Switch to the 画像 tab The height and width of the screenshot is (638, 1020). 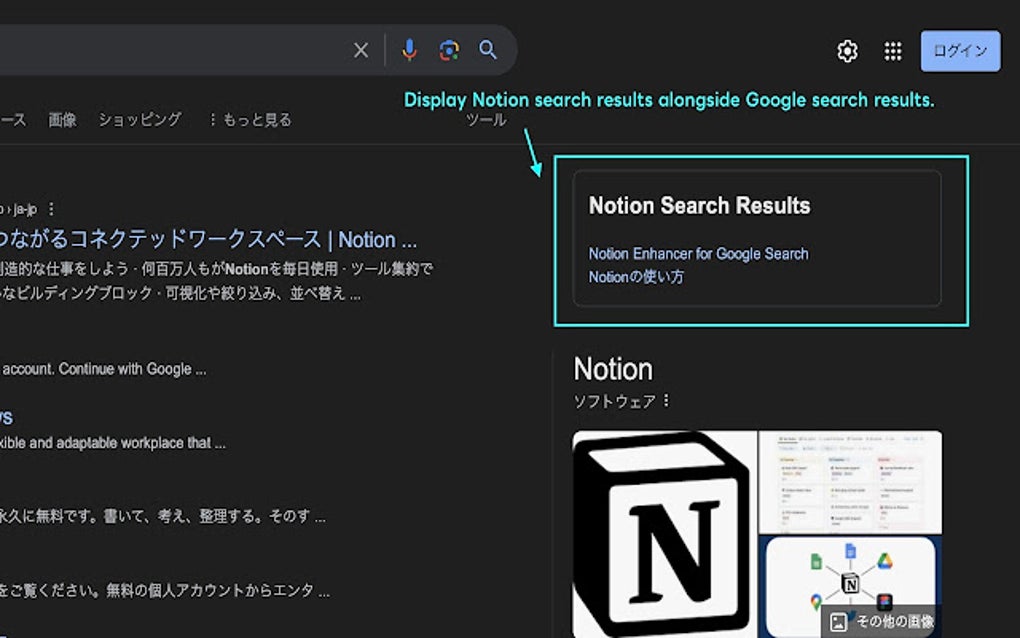[64, 119]
